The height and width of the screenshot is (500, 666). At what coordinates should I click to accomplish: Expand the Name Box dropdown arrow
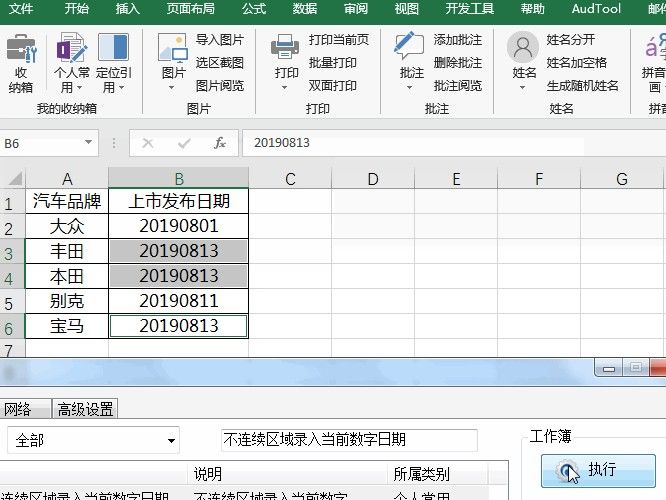tap(88, 142)
